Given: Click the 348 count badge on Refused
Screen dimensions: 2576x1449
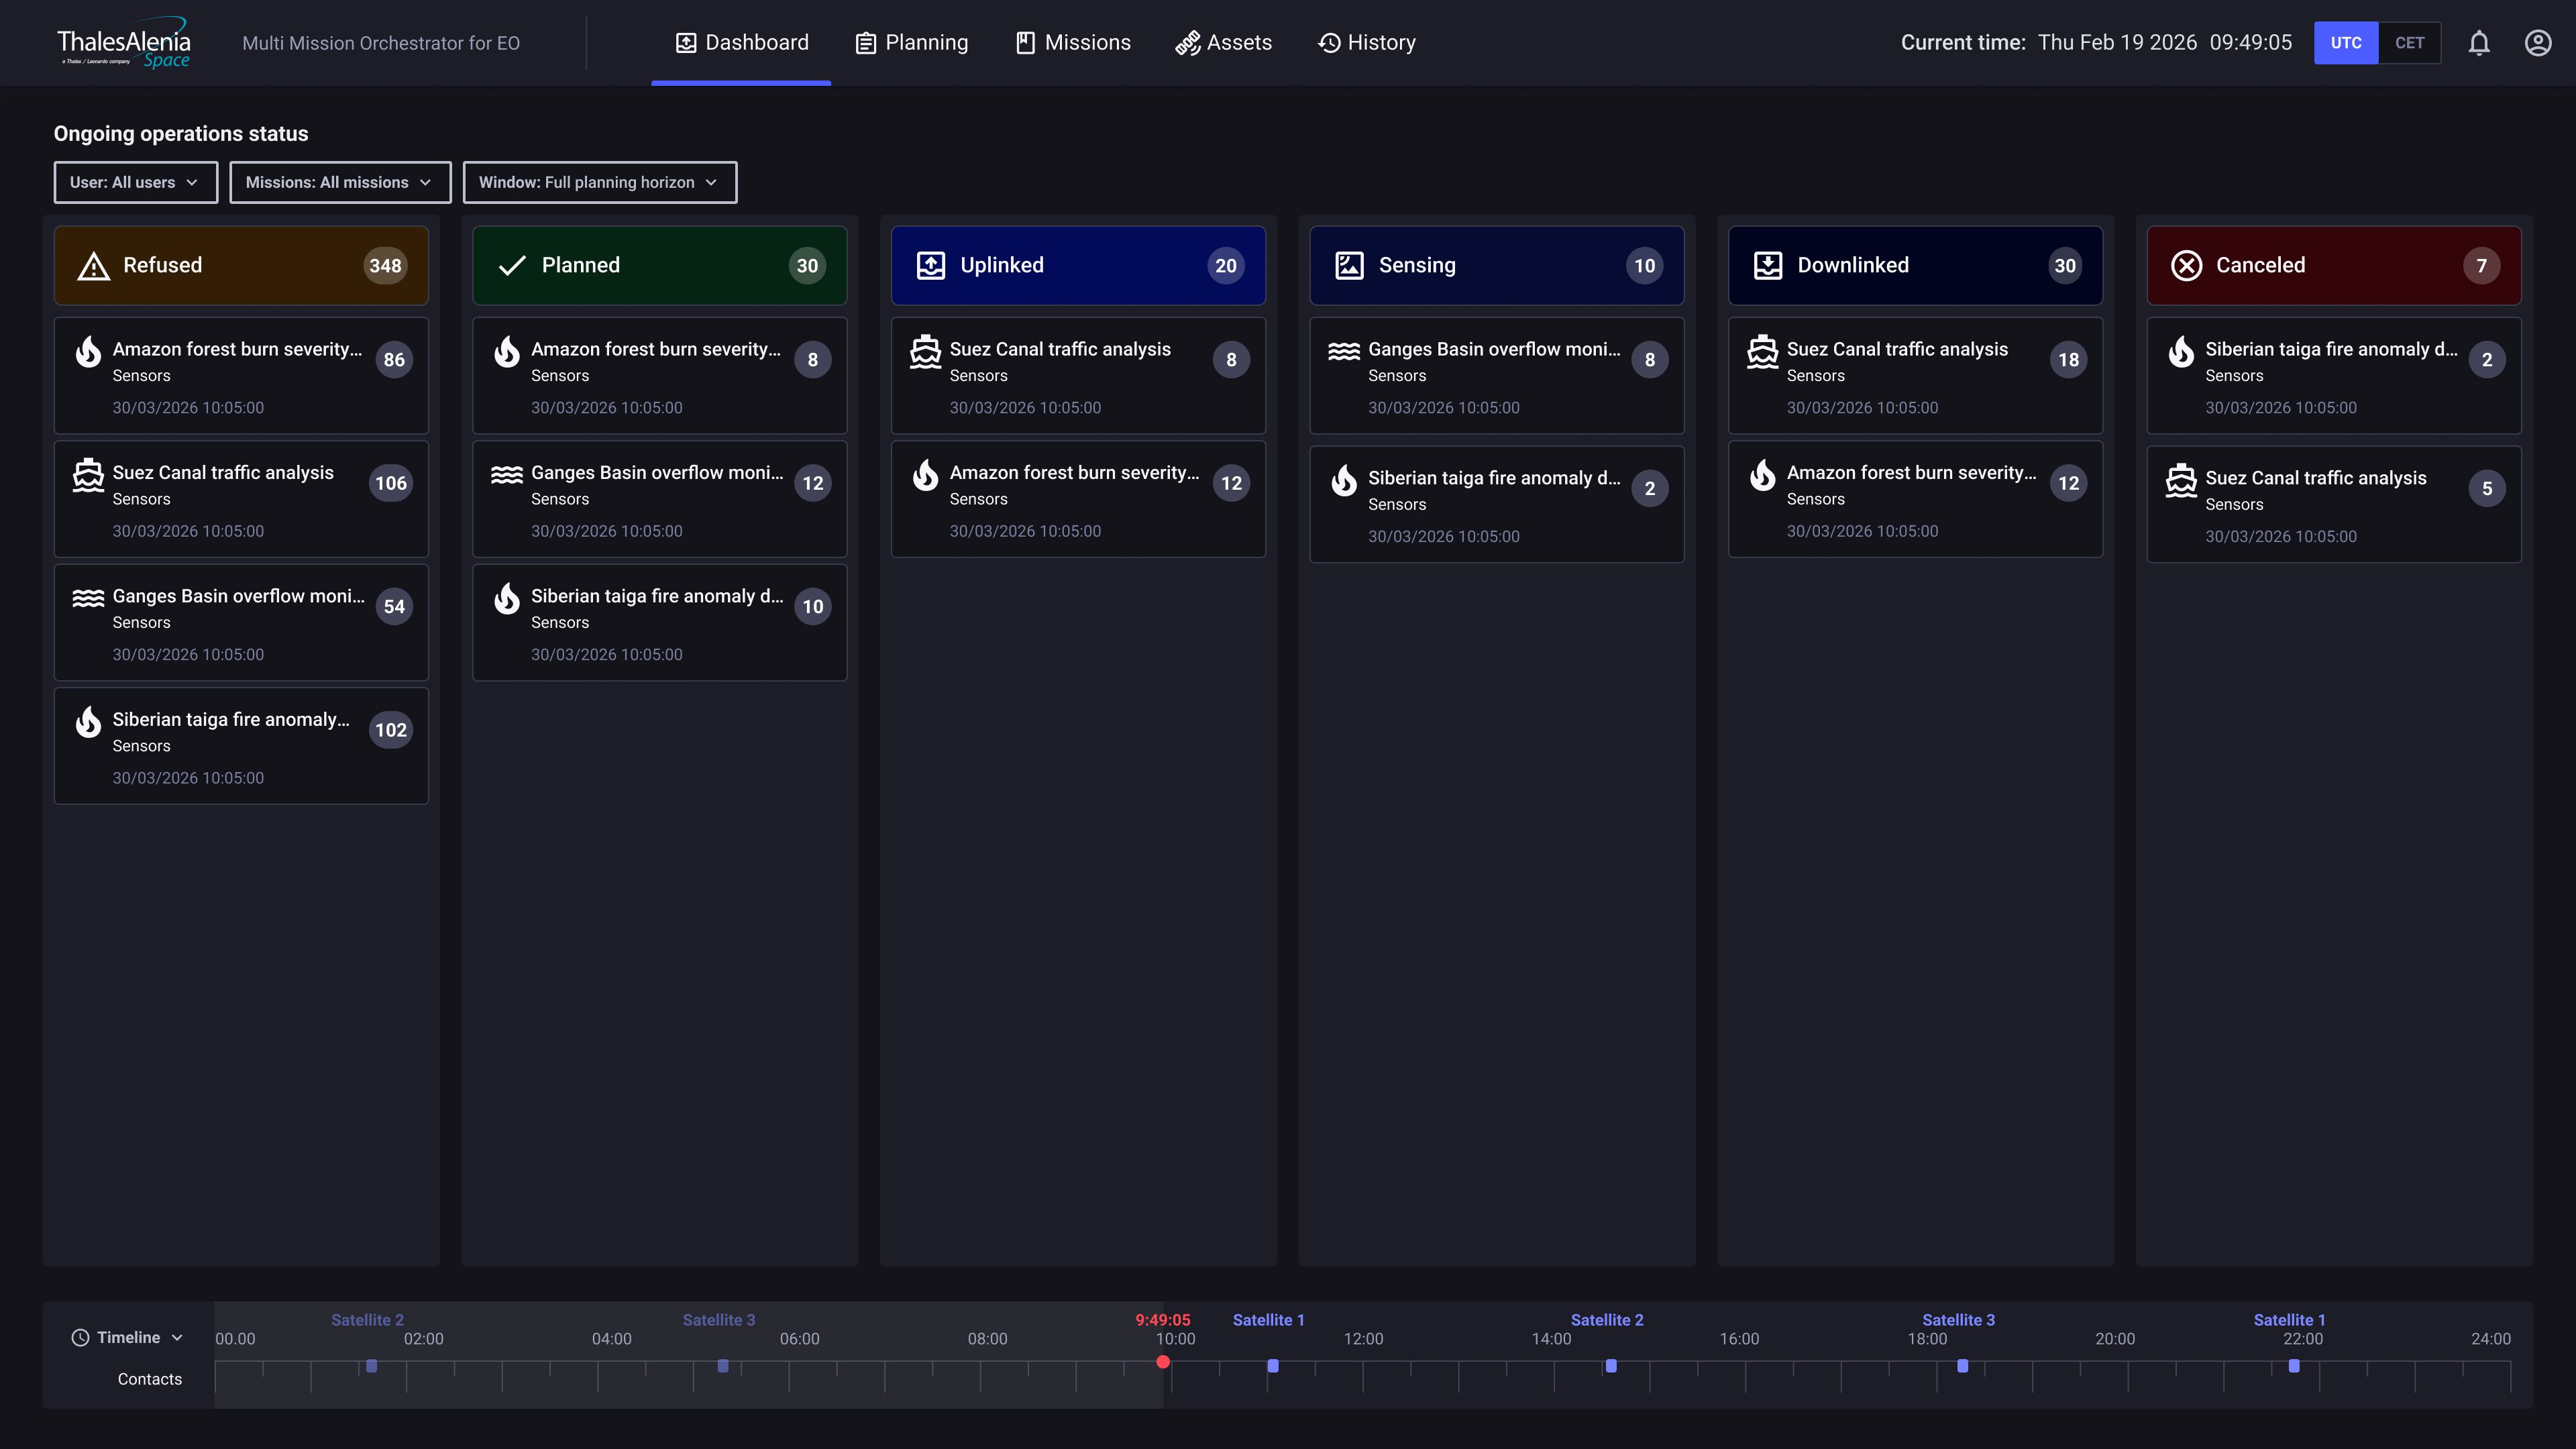Looking at the screenshot, I should coord(385,266).
